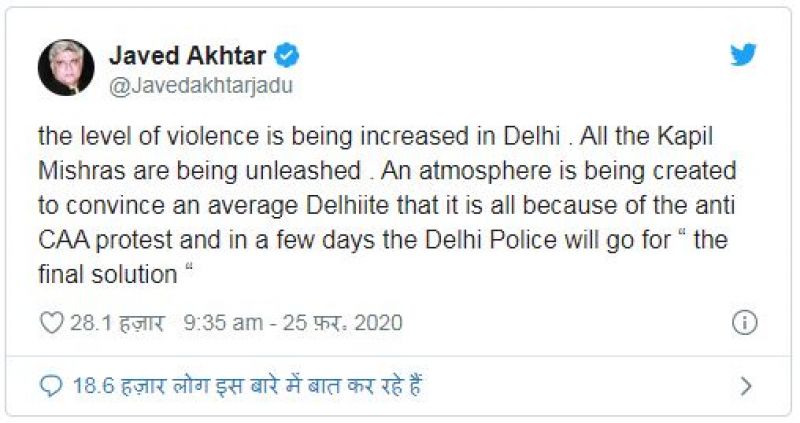The height and width of the screenshot is (423, 800).
Task: Click the 28.1 हज़ार like count
Action: point(105,322)
